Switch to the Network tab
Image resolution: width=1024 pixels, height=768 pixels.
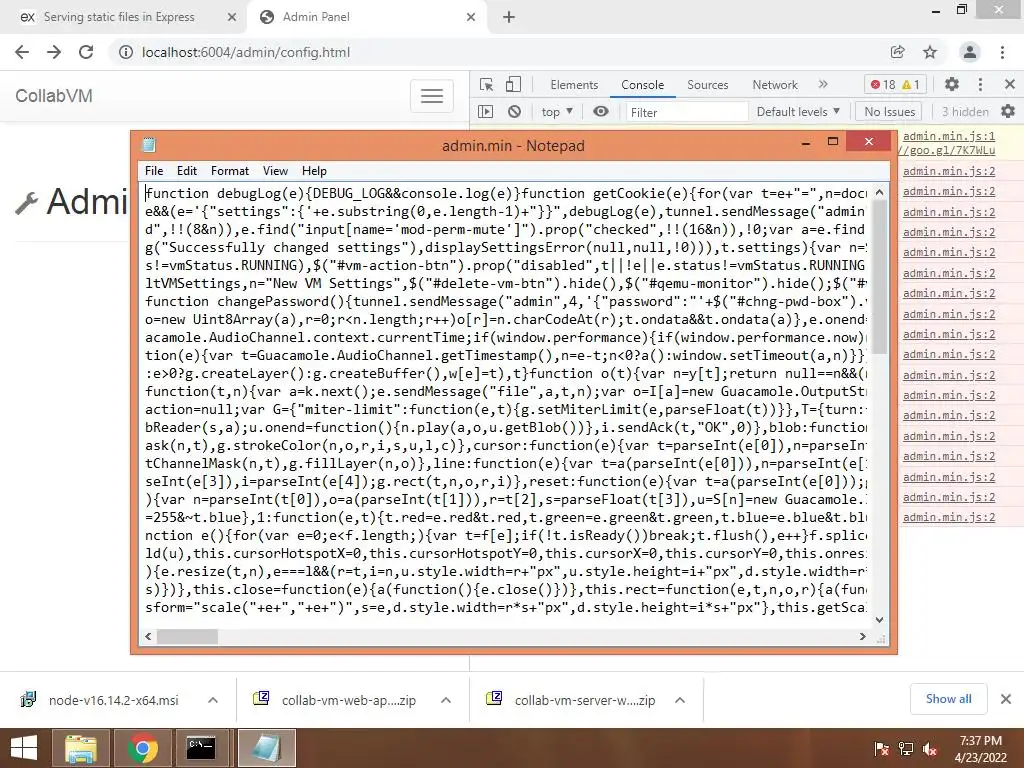[775, 84]
